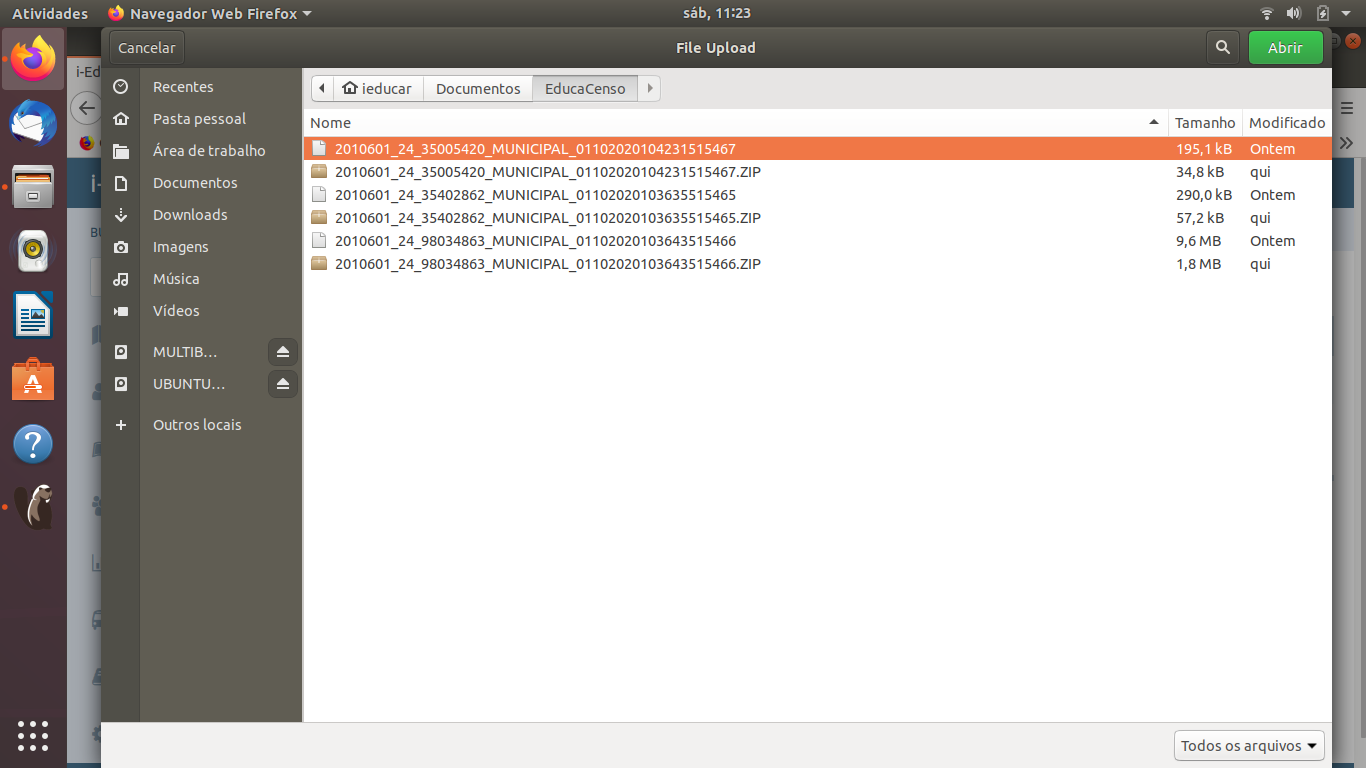Click the battery icon in top bar
1366x768 pixels.
coord(1322,13)
